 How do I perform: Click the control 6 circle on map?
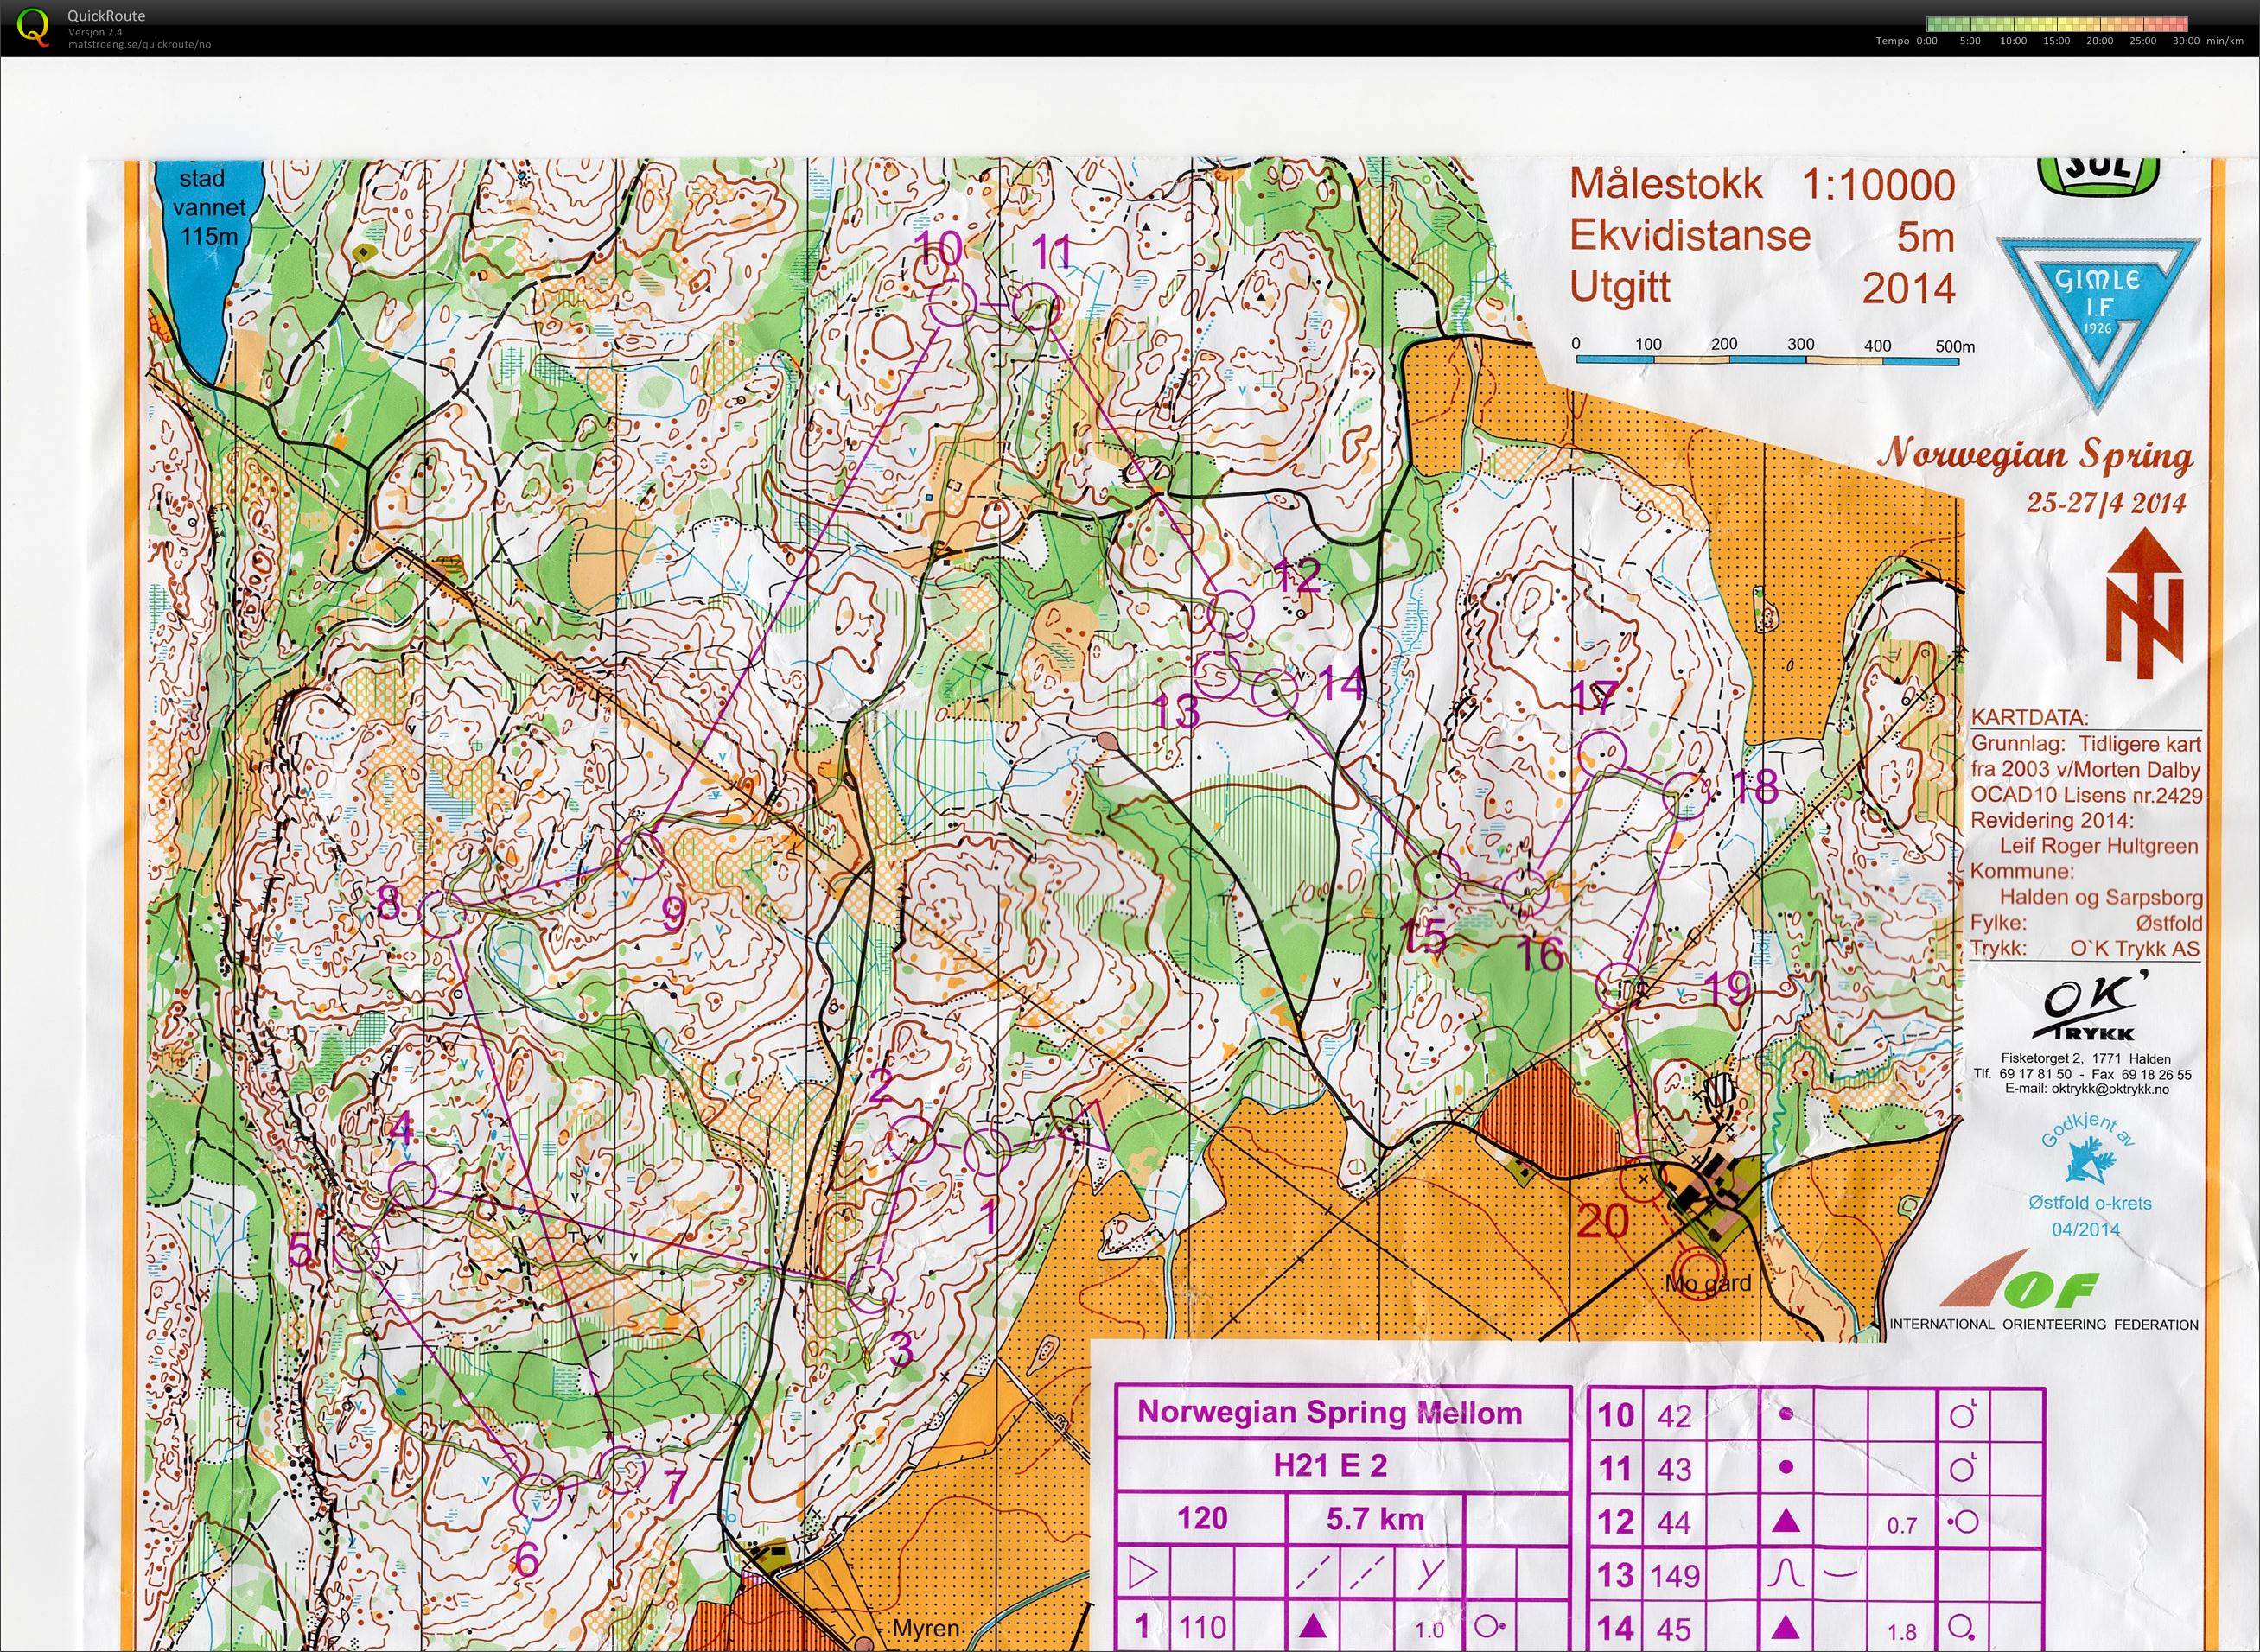tap(535, 1497)
